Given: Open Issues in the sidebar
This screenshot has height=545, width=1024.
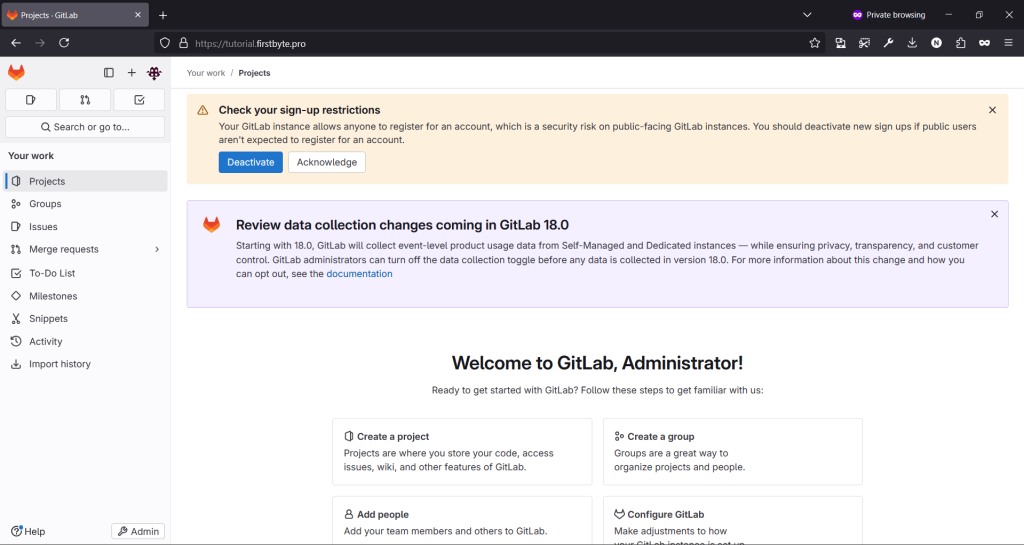Looking at the screenshot, I should [86, 226].
